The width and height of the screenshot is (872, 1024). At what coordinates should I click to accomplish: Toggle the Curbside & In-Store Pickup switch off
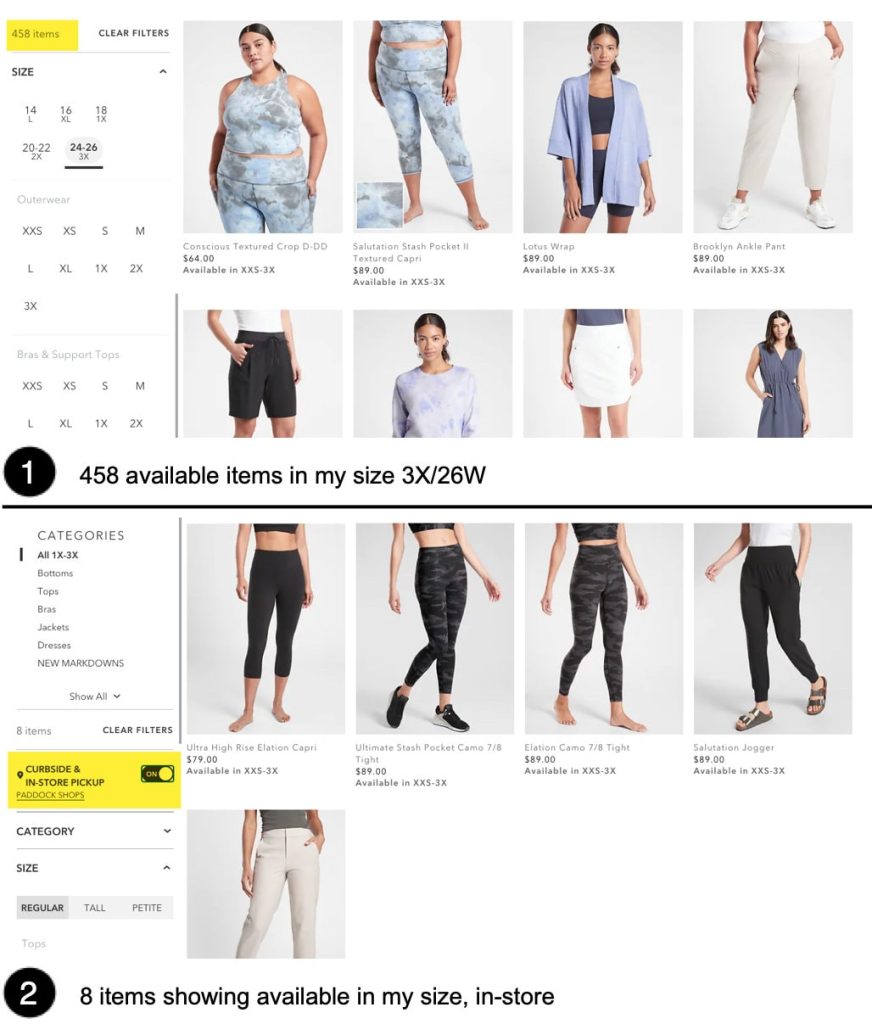[x=157, y=774]
